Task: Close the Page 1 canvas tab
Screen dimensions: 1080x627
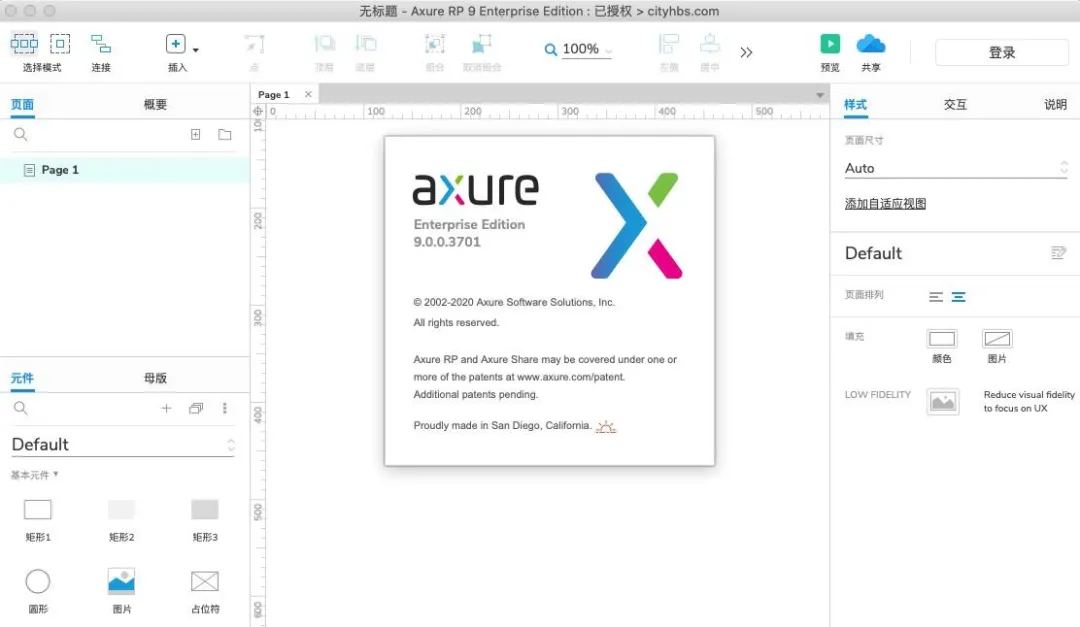Action: coord(308,94)
